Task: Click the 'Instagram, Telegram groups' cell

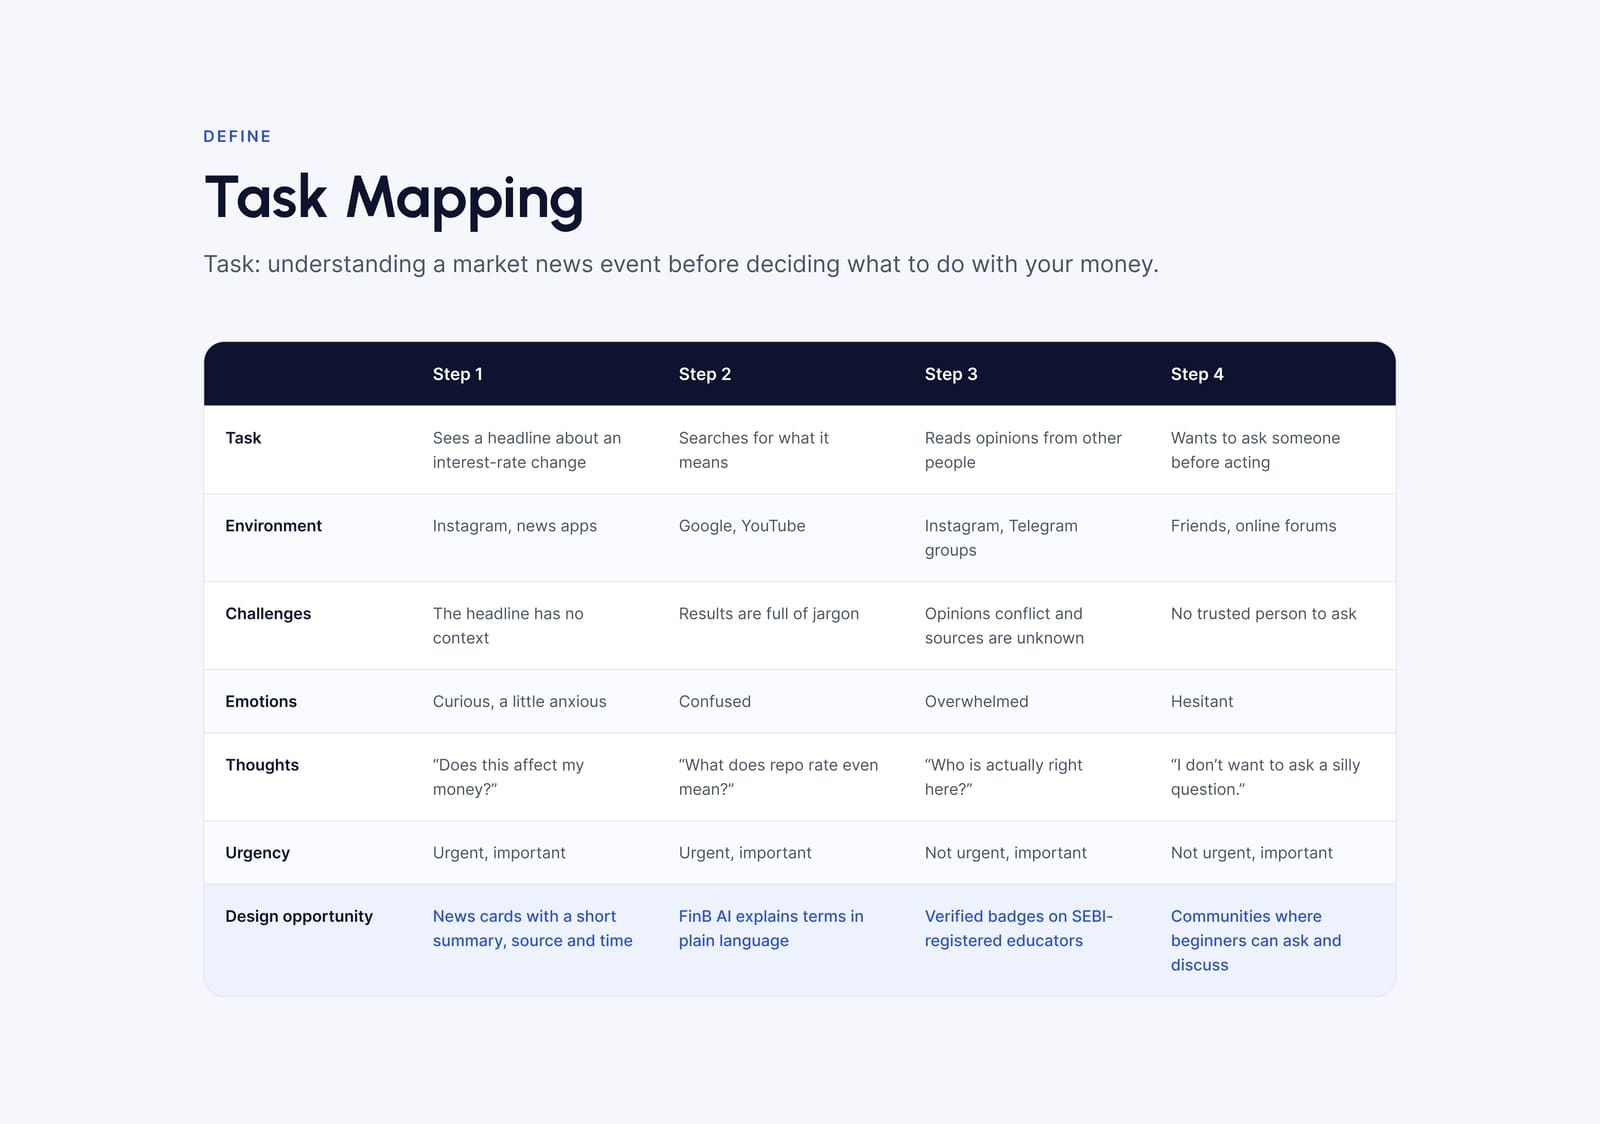Action: tap(1001, 538)
